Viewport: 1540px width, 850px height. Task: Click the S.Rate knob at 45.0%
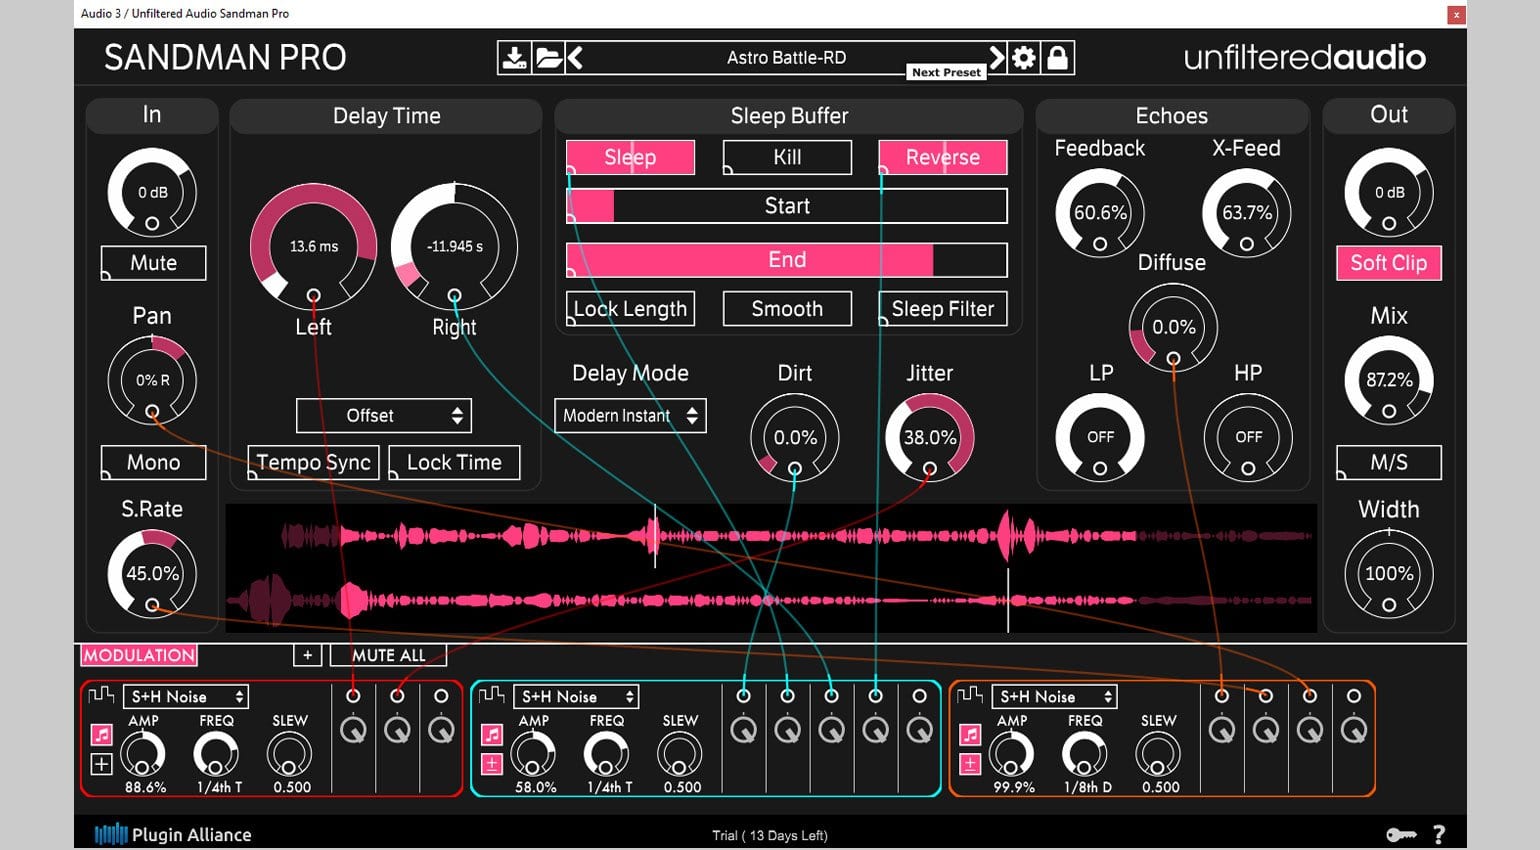pyautogui.click(x=152, y=573)
